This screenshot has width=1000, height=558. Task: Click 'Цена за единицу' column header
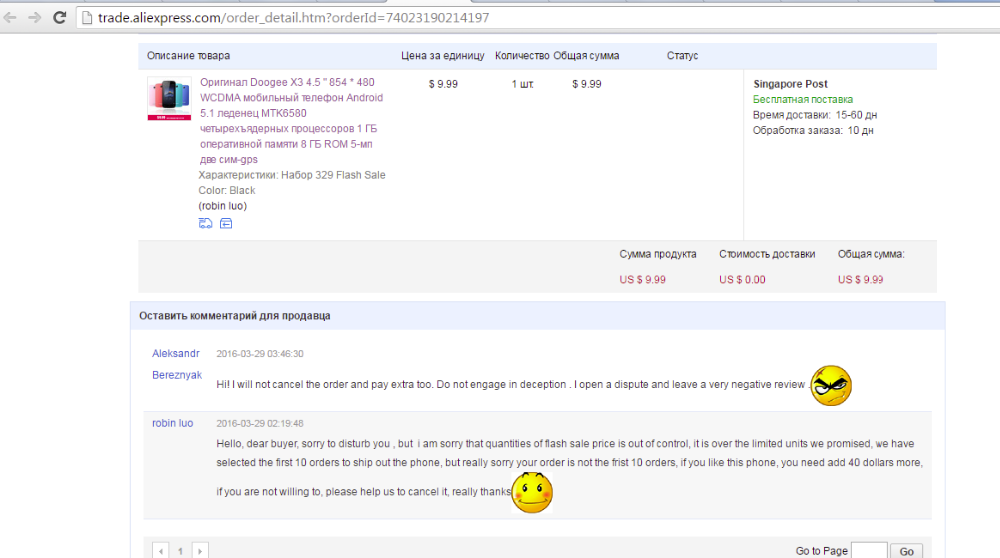coord(443,56)
